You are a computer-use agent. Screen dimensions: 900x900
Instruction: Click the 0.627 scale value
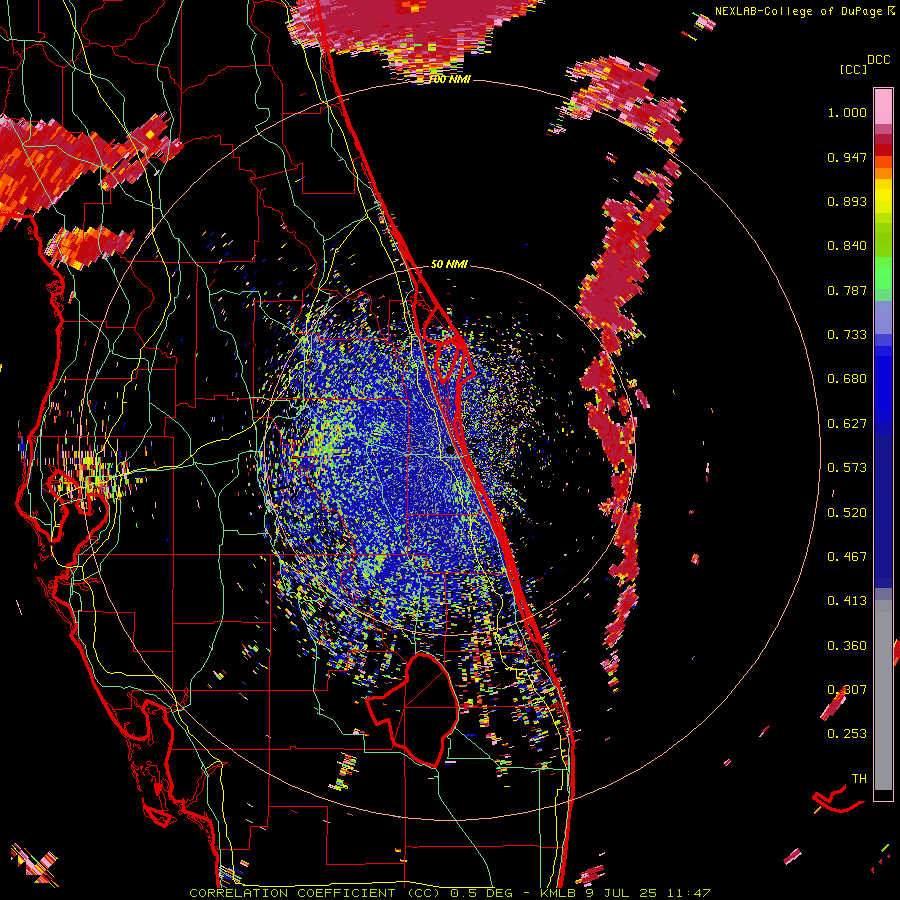847,424
